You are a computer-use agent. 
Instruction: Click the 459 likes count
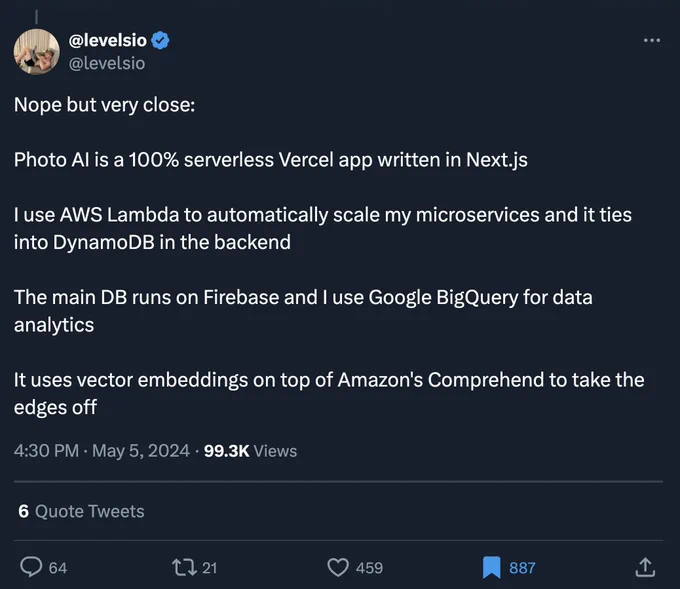(x=369, y=568)
